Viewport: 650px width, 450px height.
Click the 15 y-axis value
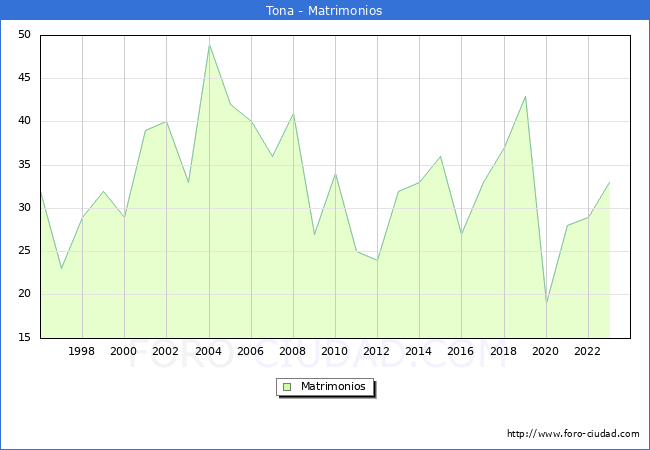24,338
